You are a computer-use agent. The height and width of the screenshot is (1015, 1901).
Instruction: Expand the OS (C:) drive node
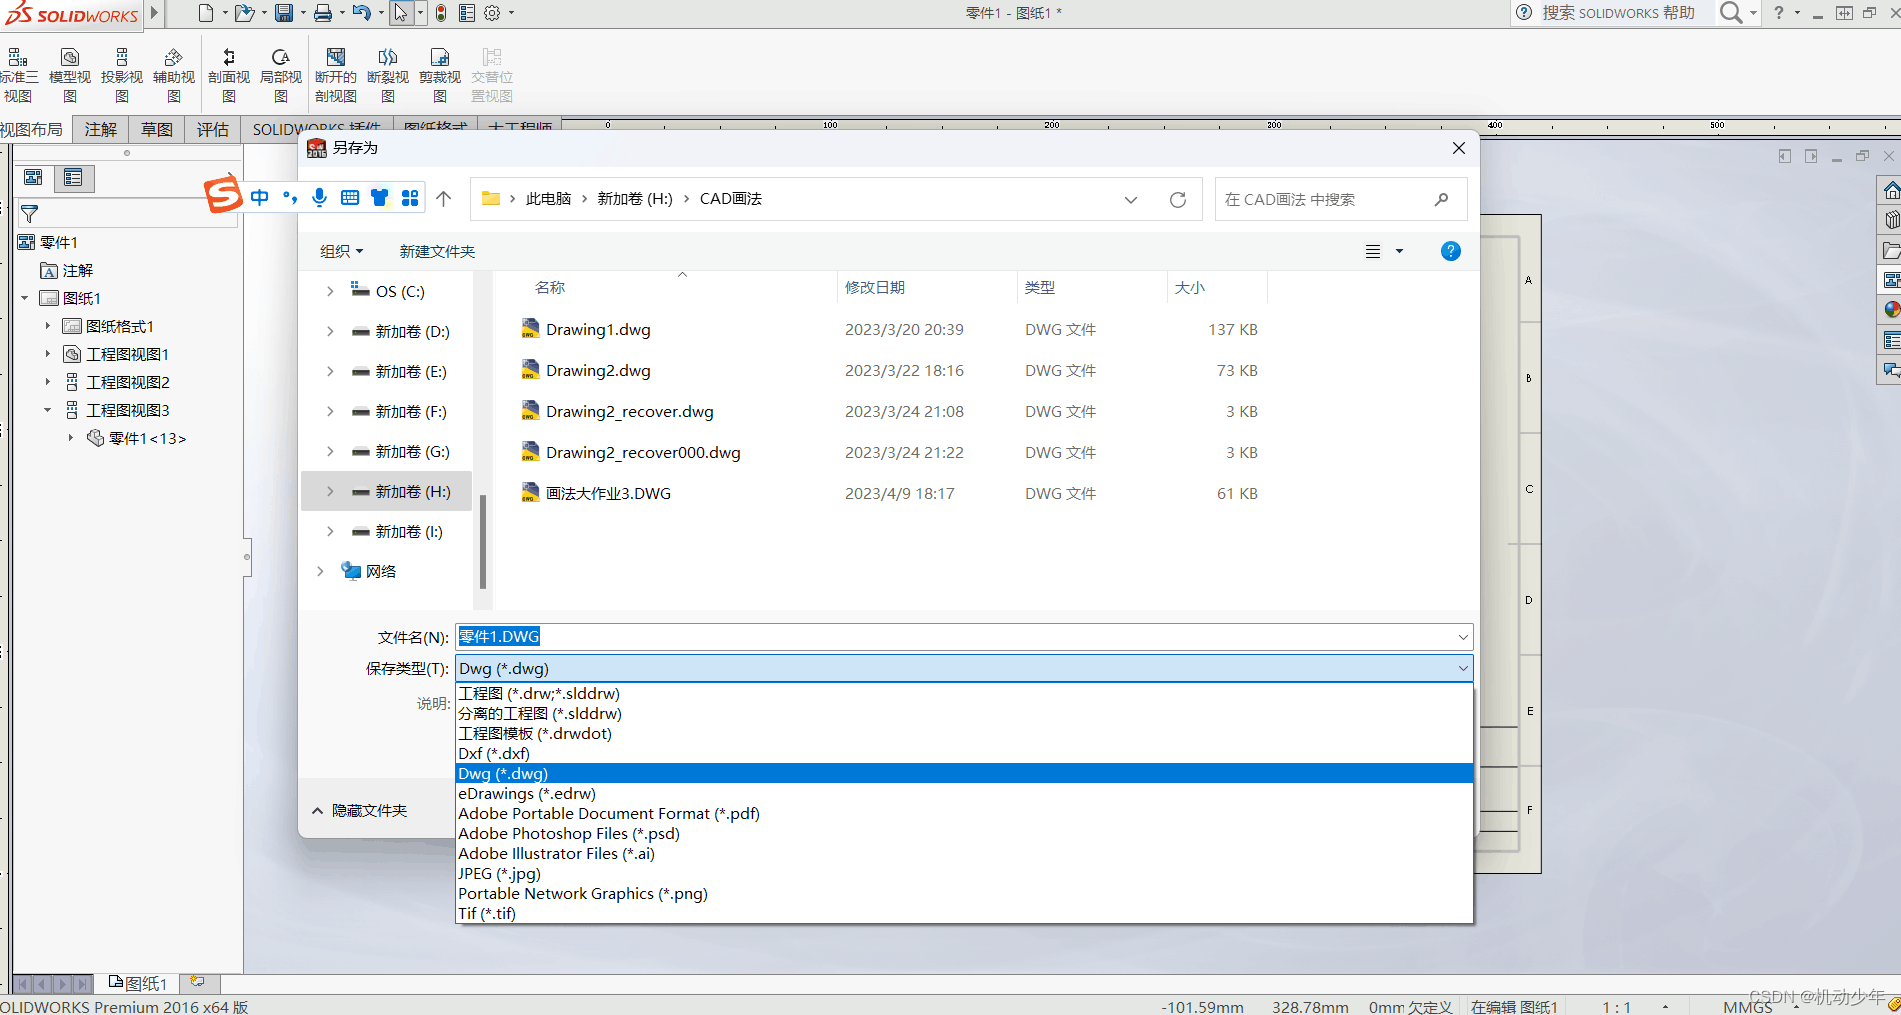click(330, 291)
